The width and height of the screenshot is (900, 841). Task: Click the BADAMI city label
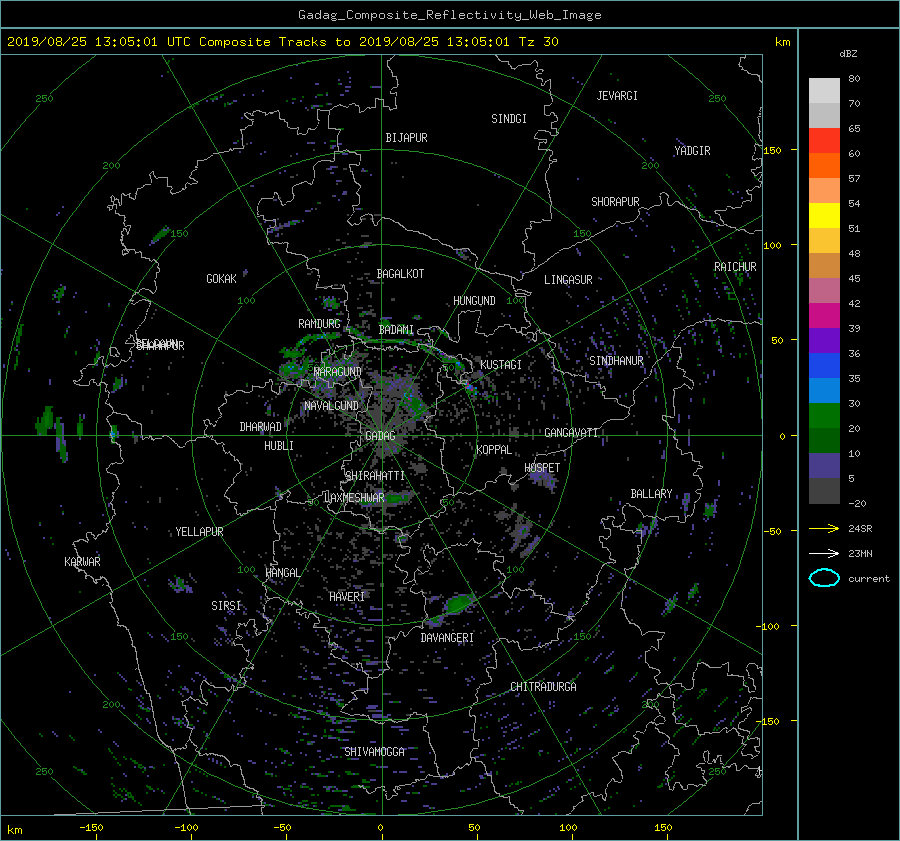pos(396,330)
